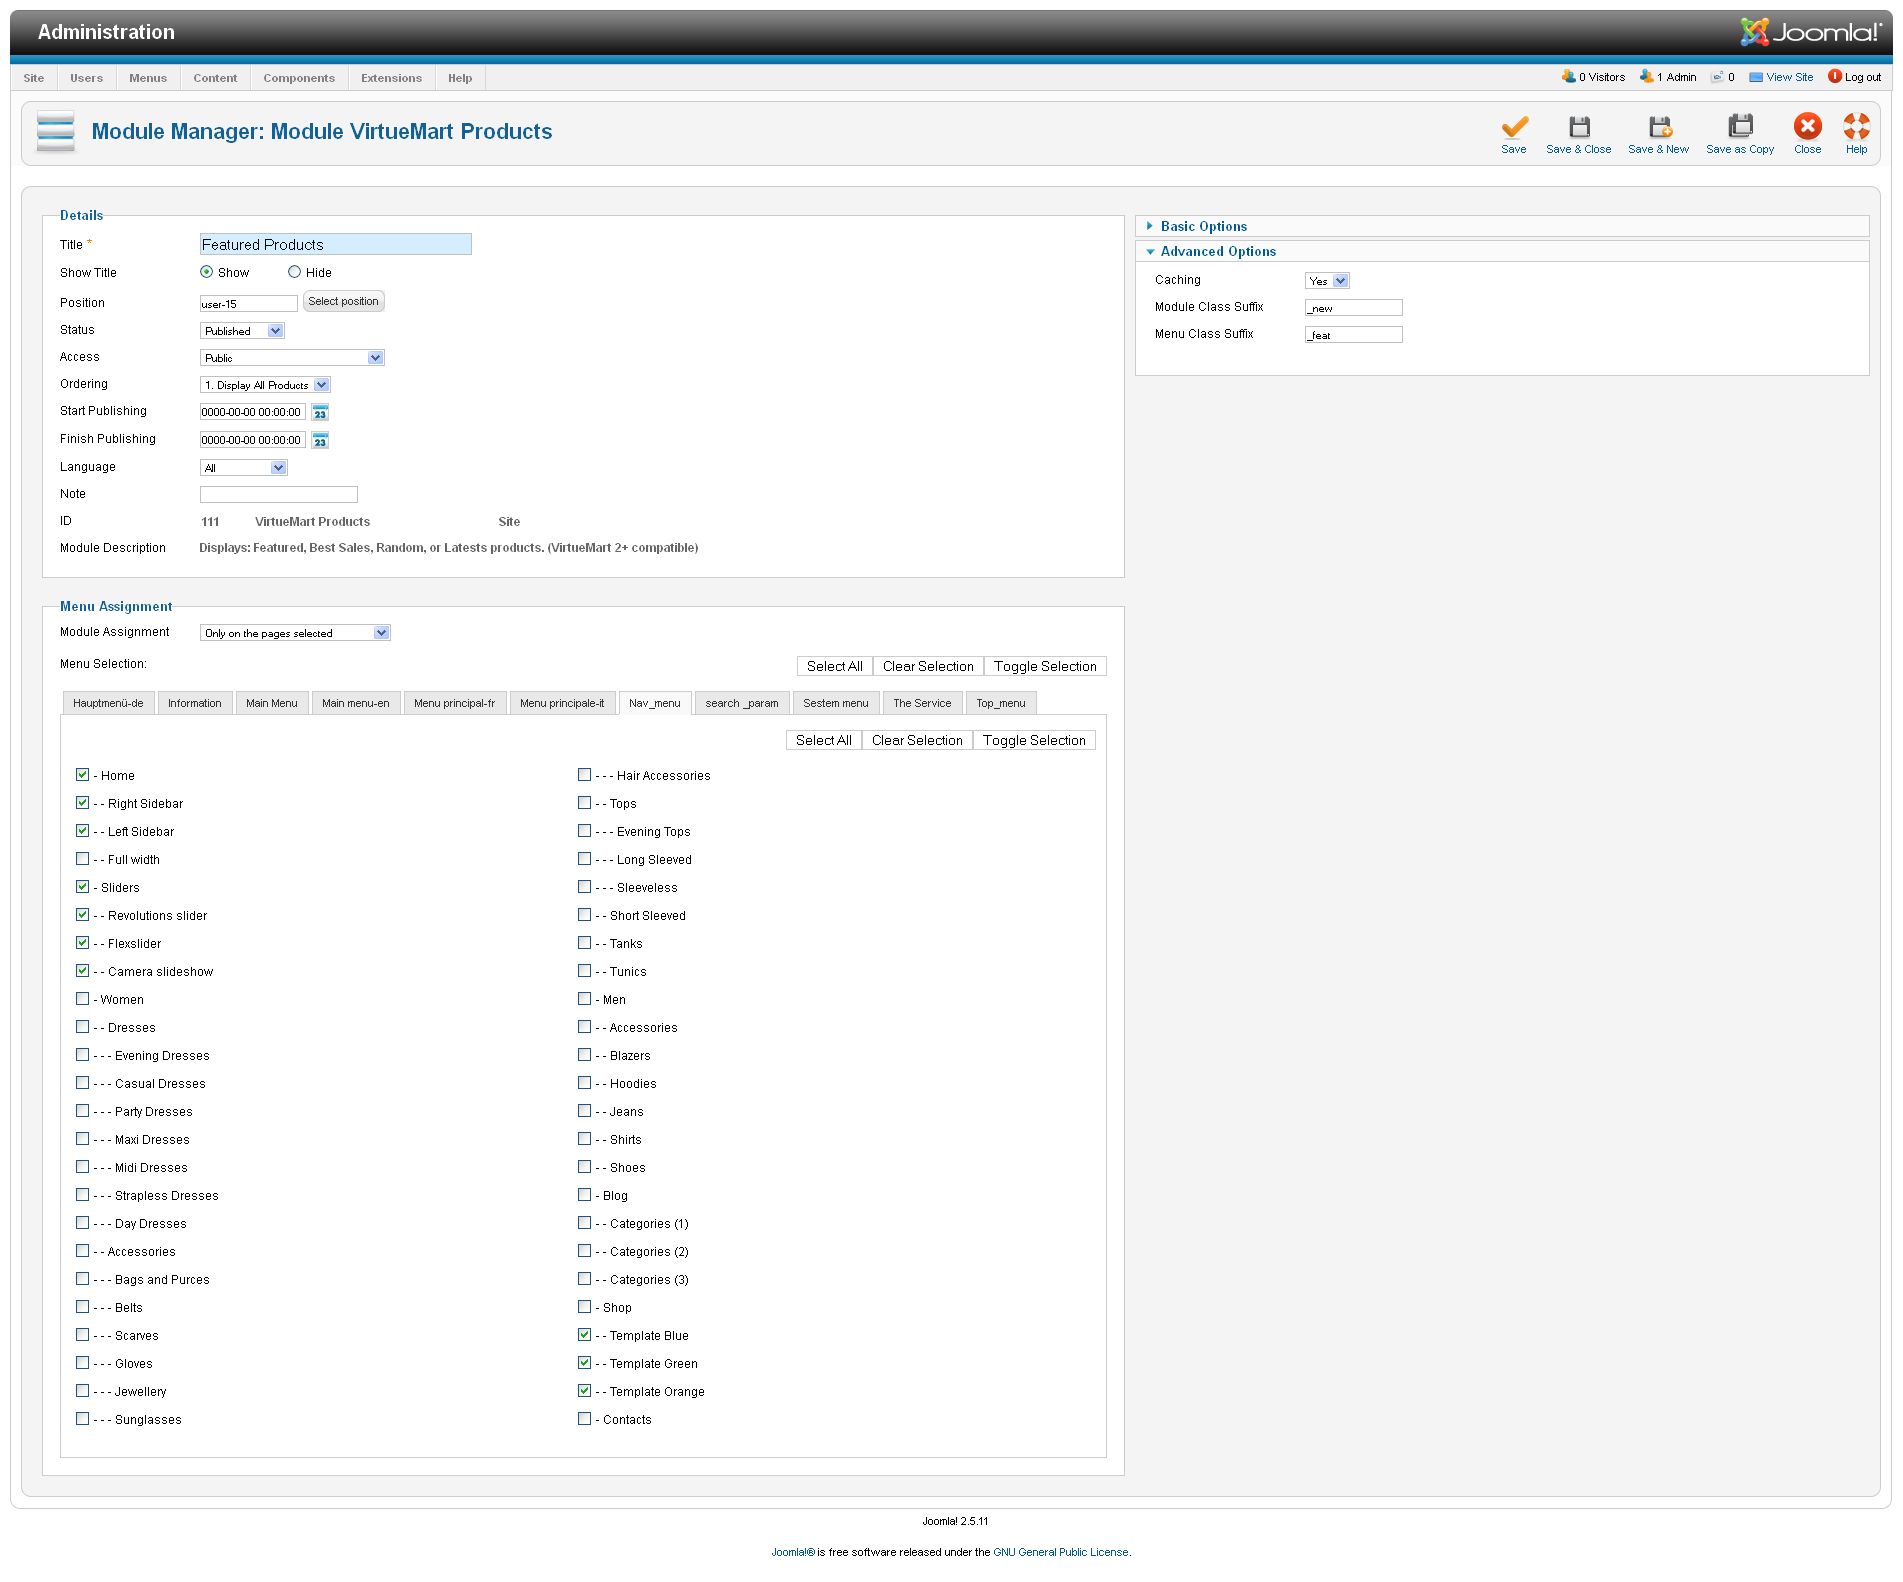The image size is (1903, 1582).
Task: Open the Start Publishing calendar picker
Action: coord(320,413)
